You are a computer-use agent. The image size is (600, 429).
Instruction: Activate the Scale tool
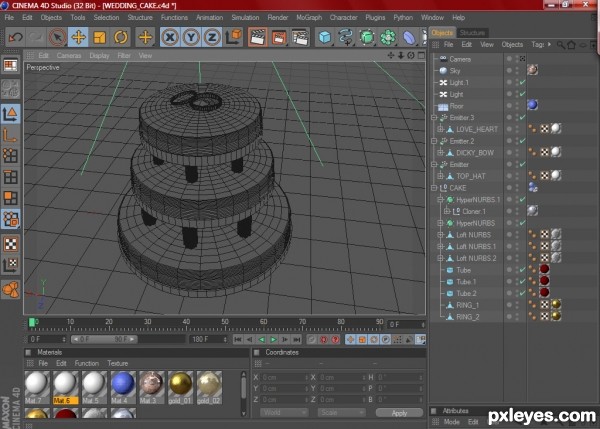click(99, 37)
